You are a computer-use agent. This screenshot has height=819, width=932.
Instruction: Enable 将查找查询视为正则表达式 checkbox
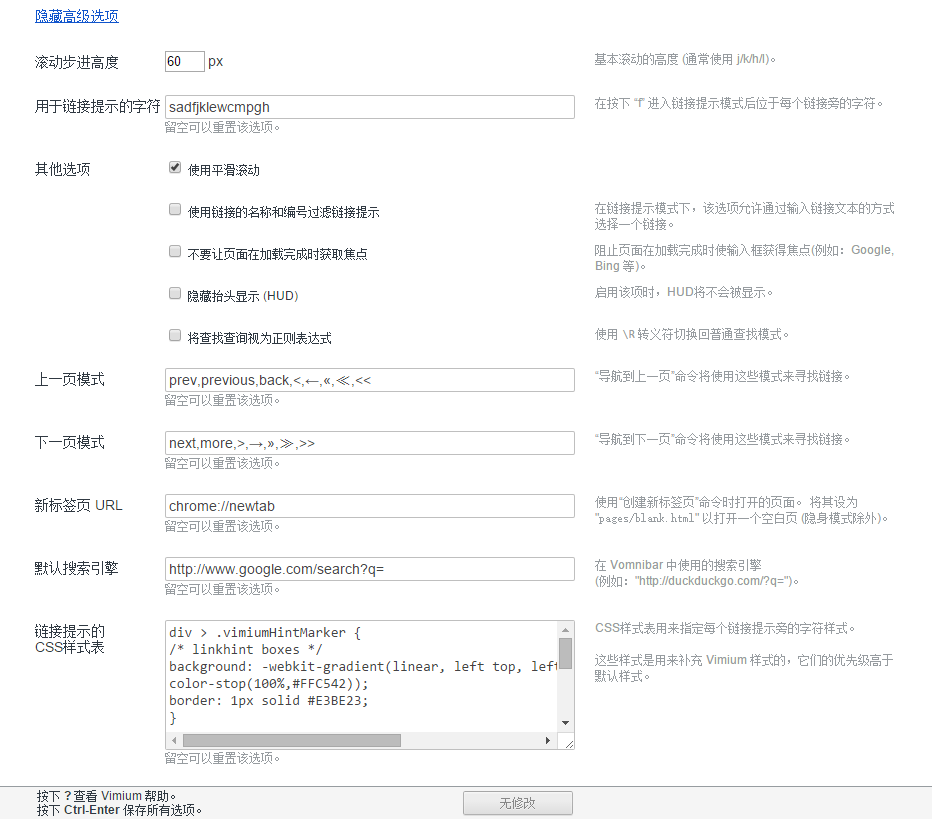click(175, 335)
